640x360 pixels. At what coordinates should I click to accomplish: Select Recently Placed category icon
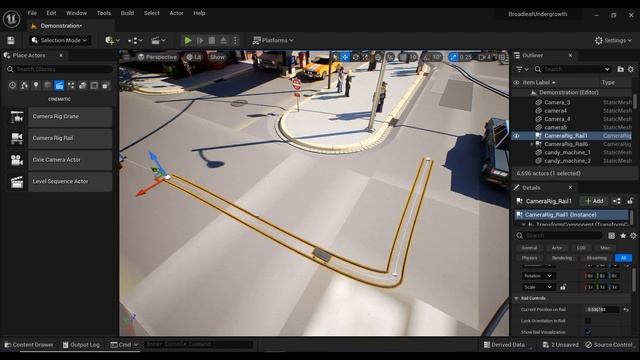click(12, 85)
